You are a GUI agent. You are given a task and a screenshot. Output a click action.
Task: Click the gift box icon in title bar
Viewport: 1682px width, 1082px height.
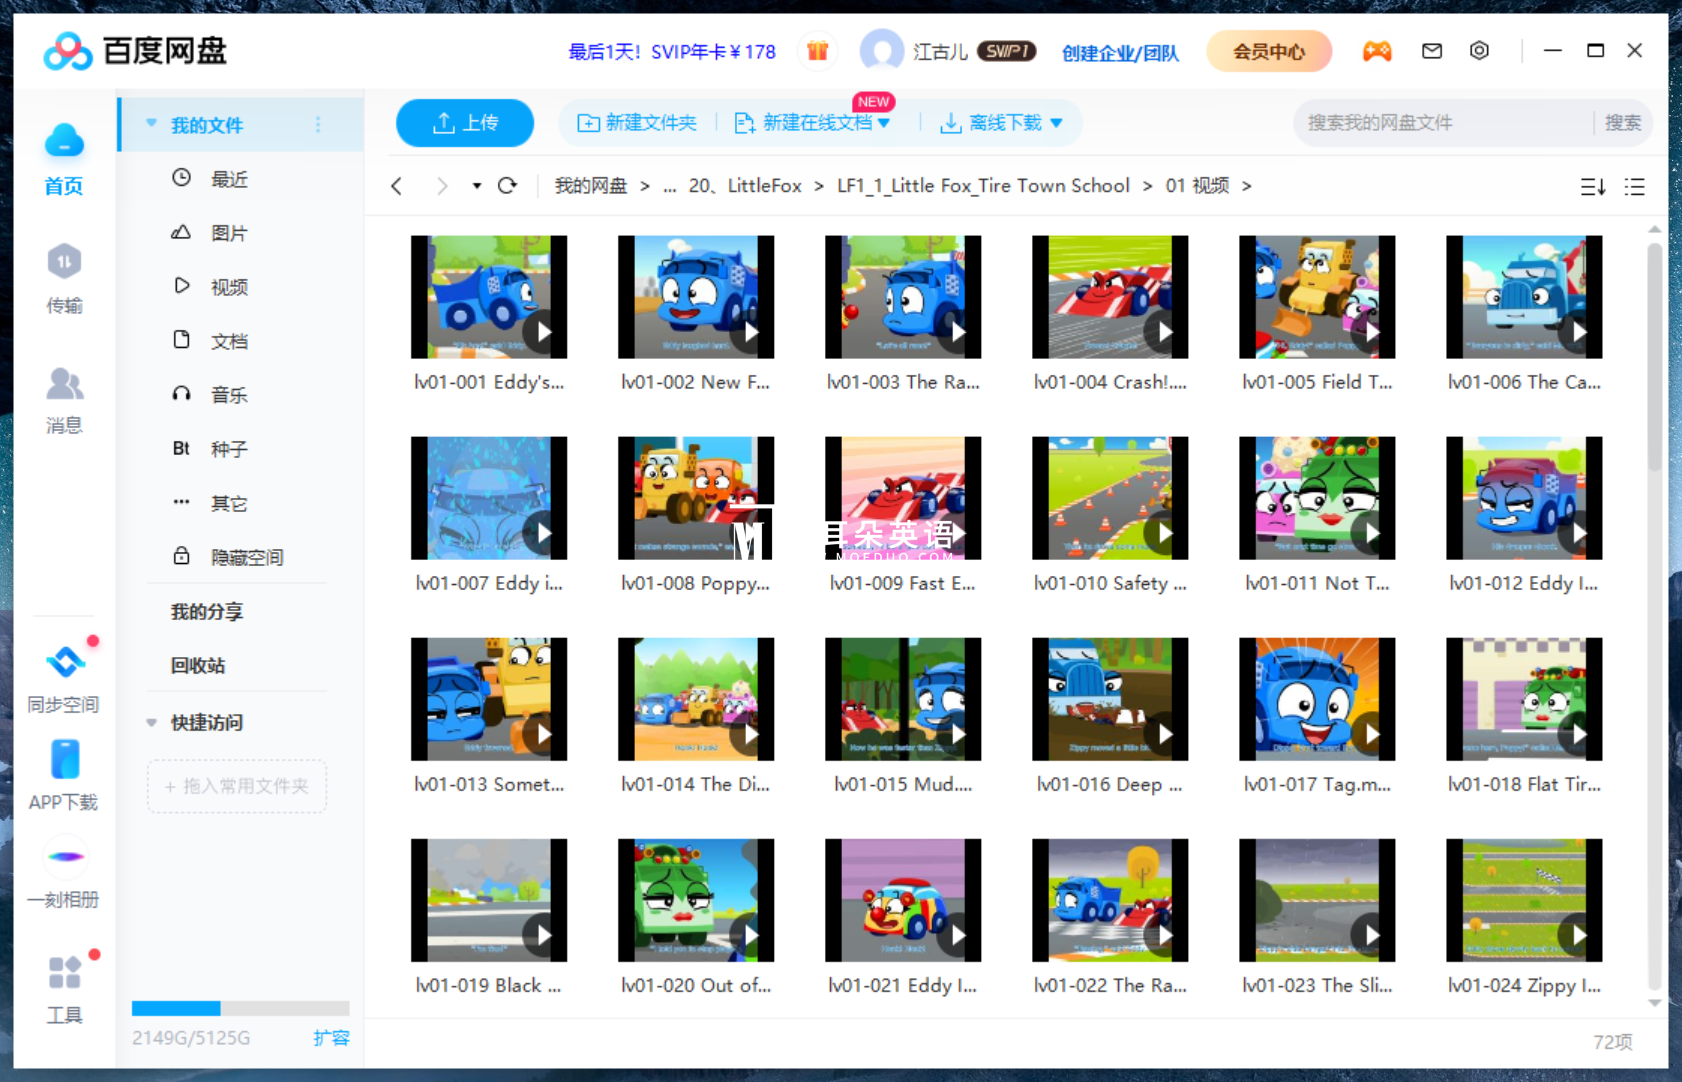point(817,51)
